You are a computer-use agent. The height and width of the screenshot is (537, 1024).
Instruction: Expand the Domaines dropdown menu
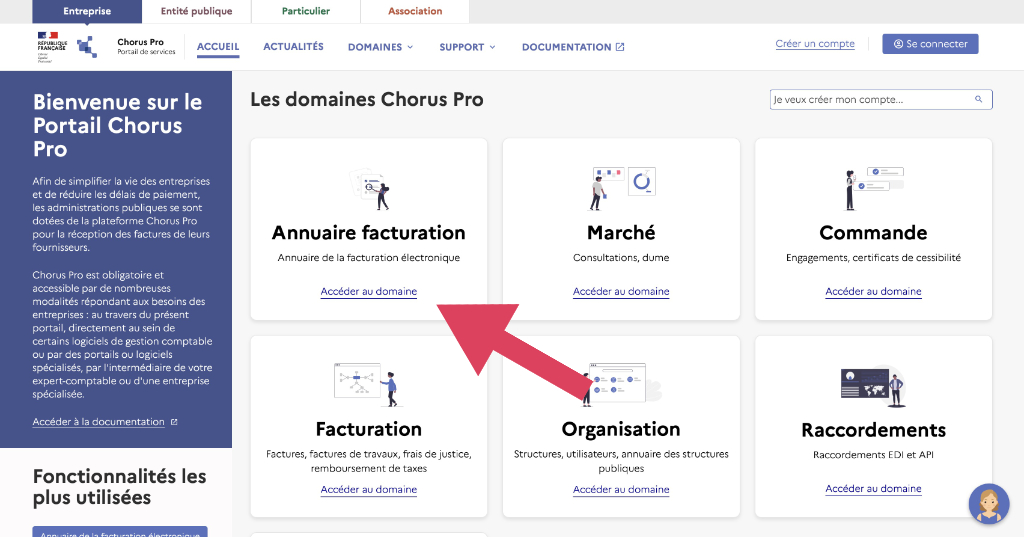pos(380,47)
